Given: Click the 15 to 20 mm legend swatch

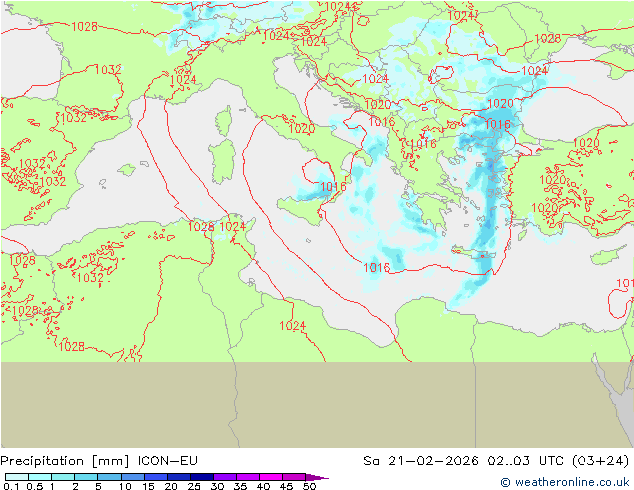Looking at the screenshot, I should (x=156, y=477).
